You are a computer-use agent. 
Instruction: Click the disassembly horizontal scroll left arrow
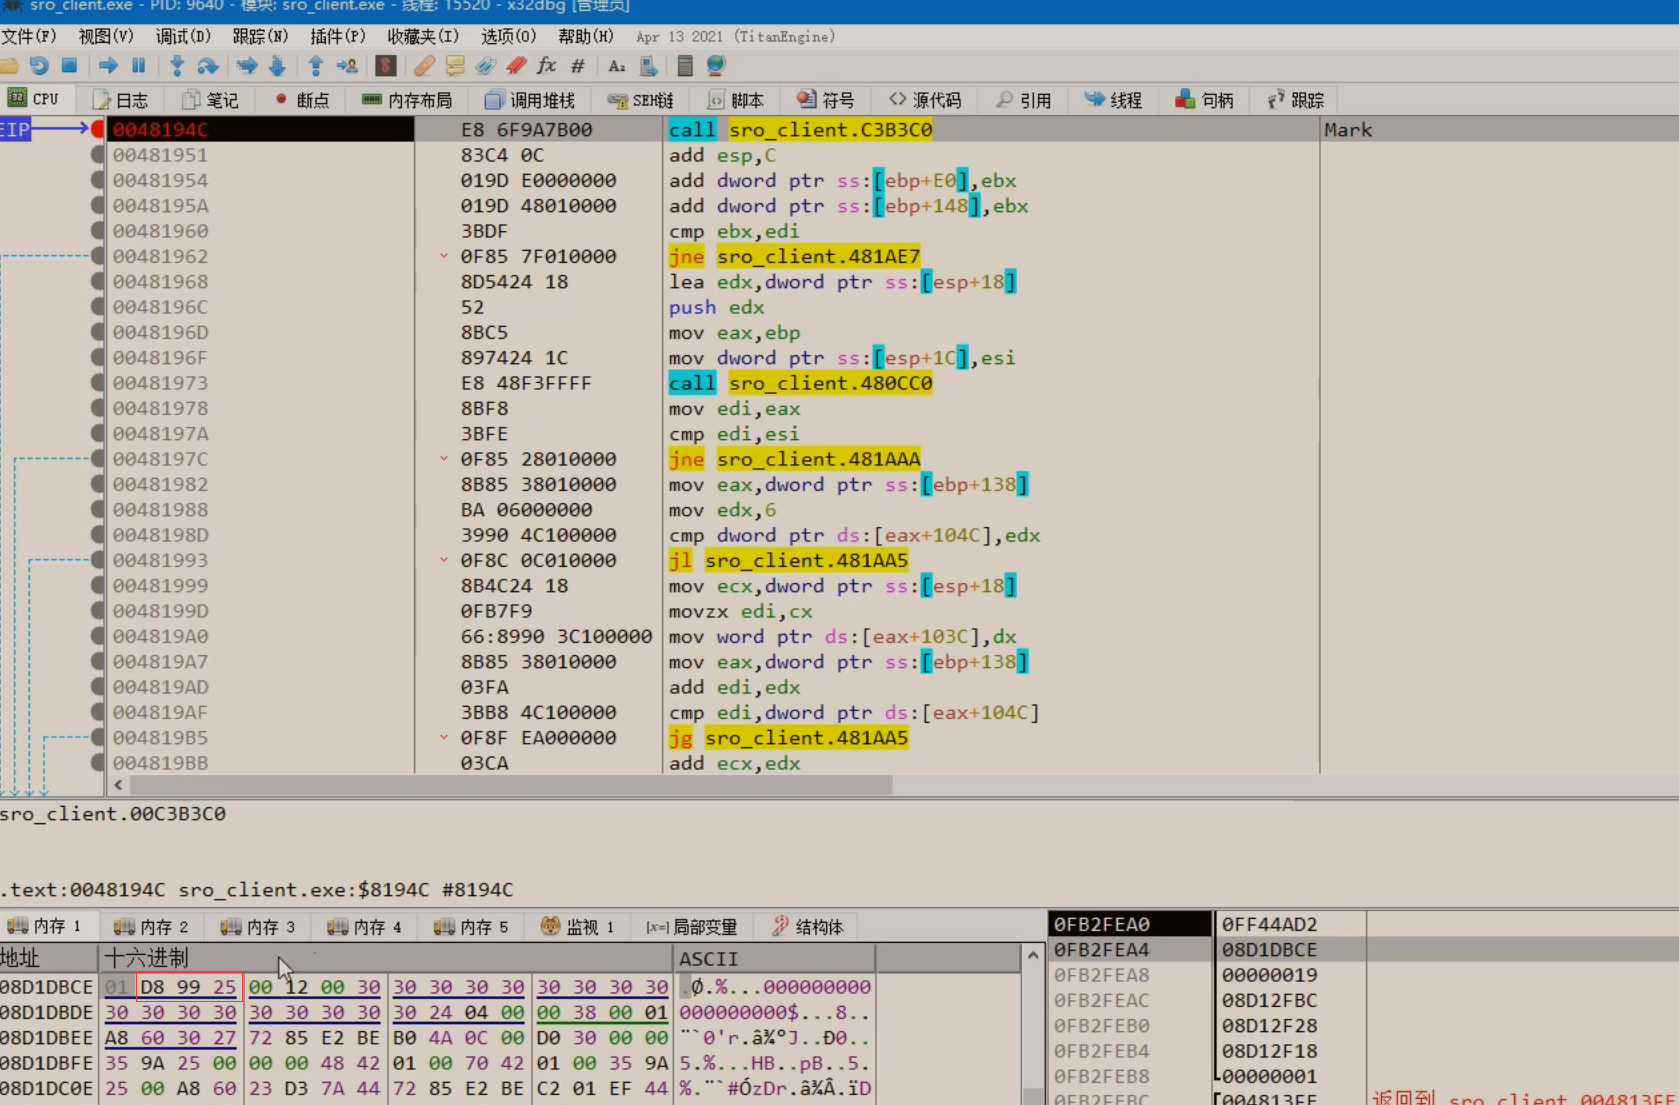pos(118,785)
